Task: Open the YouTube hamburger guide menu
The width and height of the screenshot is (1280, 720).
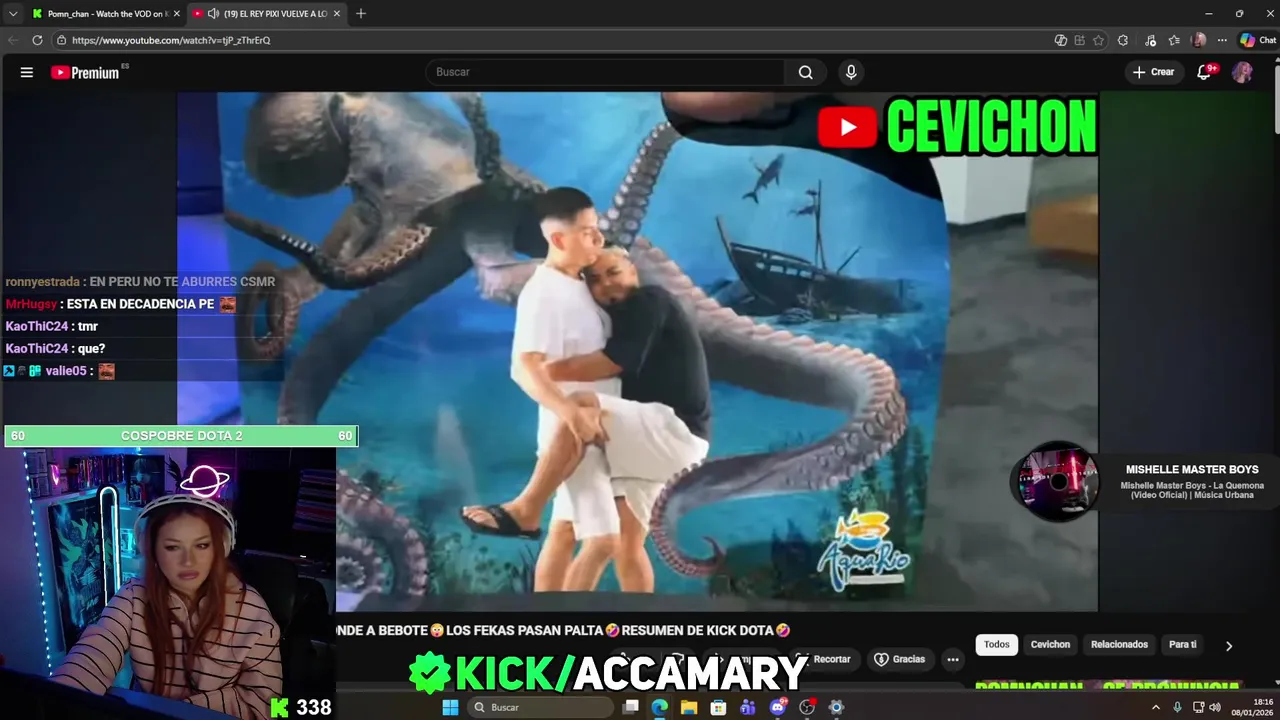Action: tap(27, 72)
